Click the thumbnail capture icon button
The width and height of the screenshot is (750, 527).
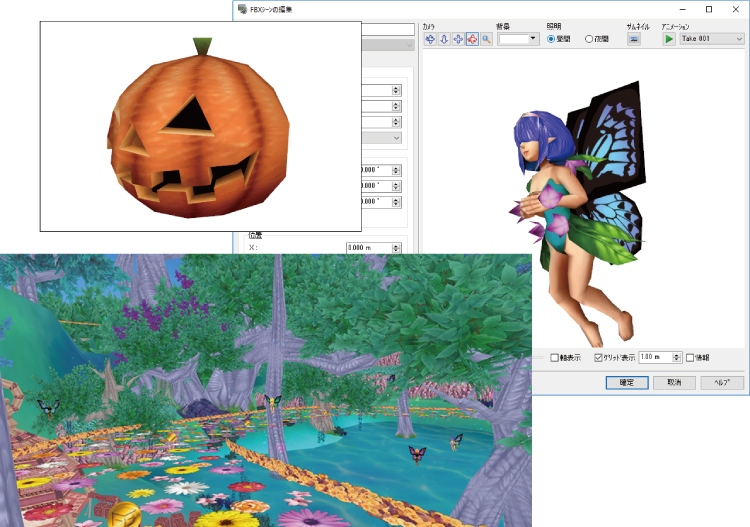(634, 39)
